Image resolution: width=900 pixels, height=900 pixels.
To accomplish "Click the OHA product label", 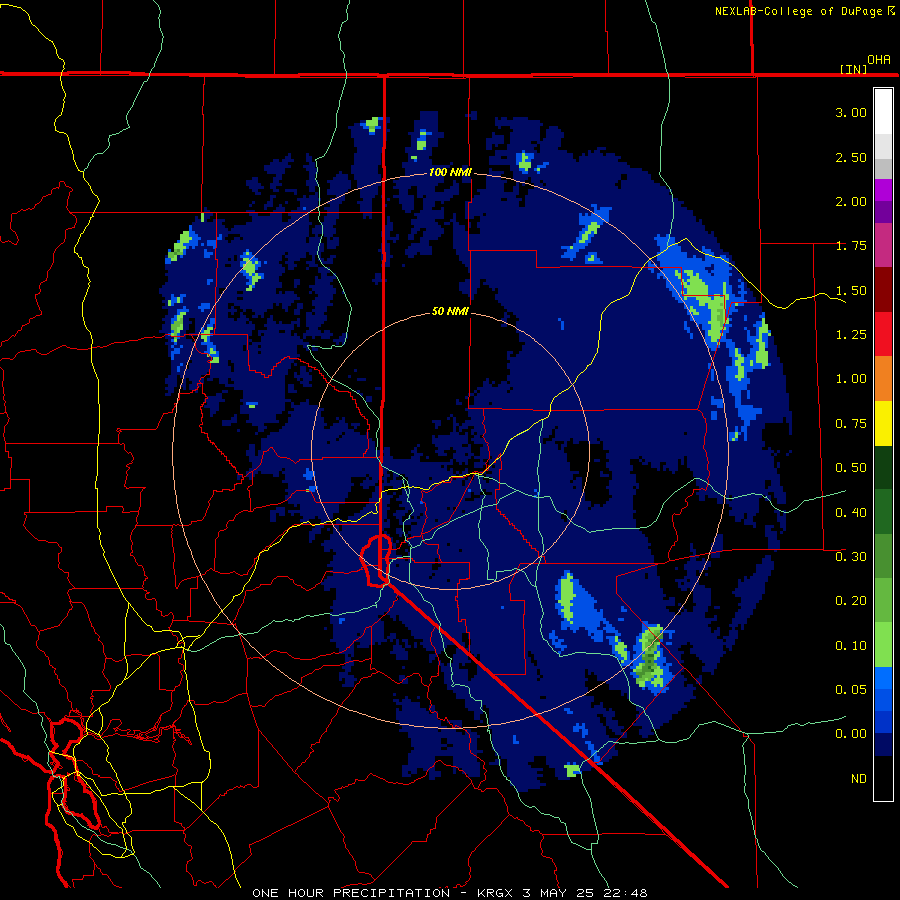I will 879,60.
